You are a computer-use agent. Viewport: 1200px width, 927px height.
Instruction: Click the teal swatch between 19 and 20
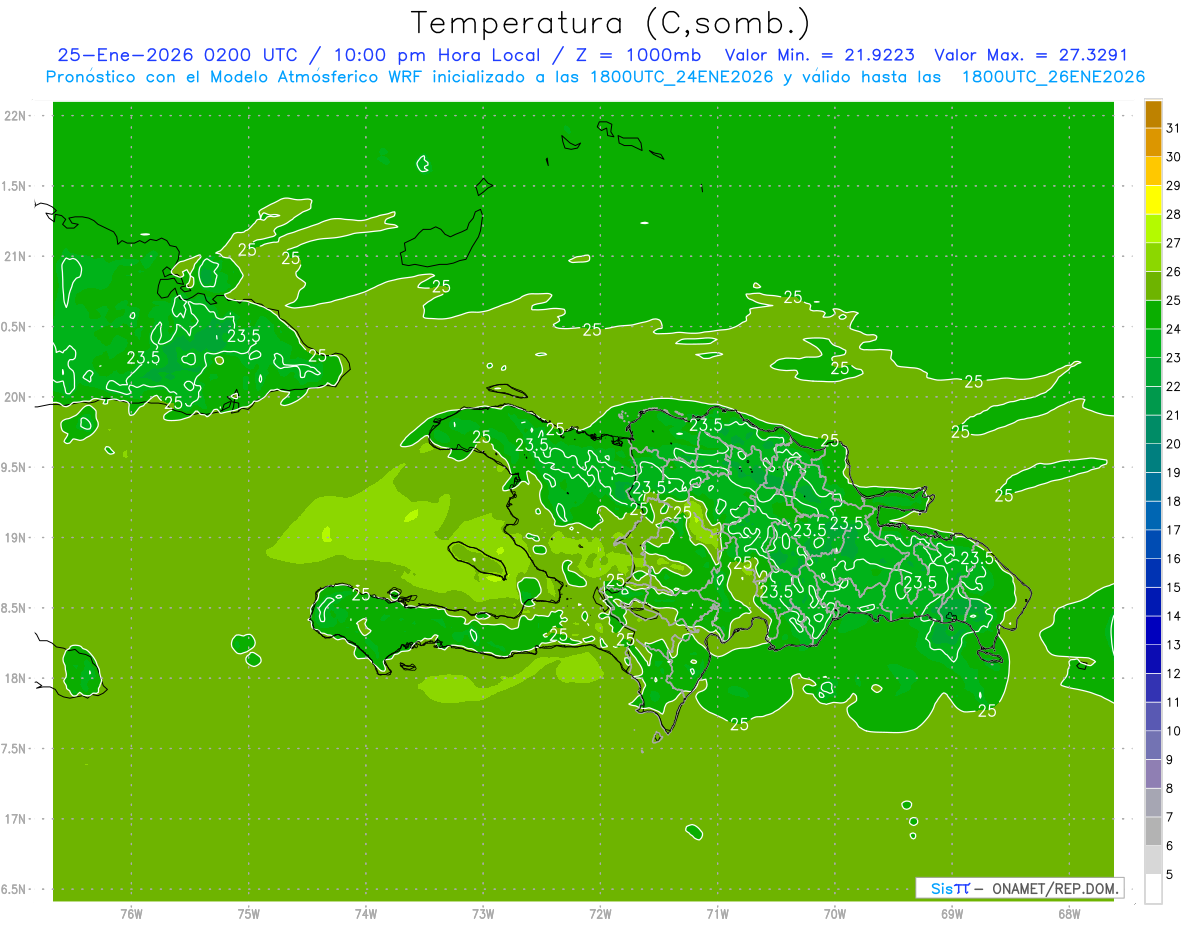[x=1153, y=458]
